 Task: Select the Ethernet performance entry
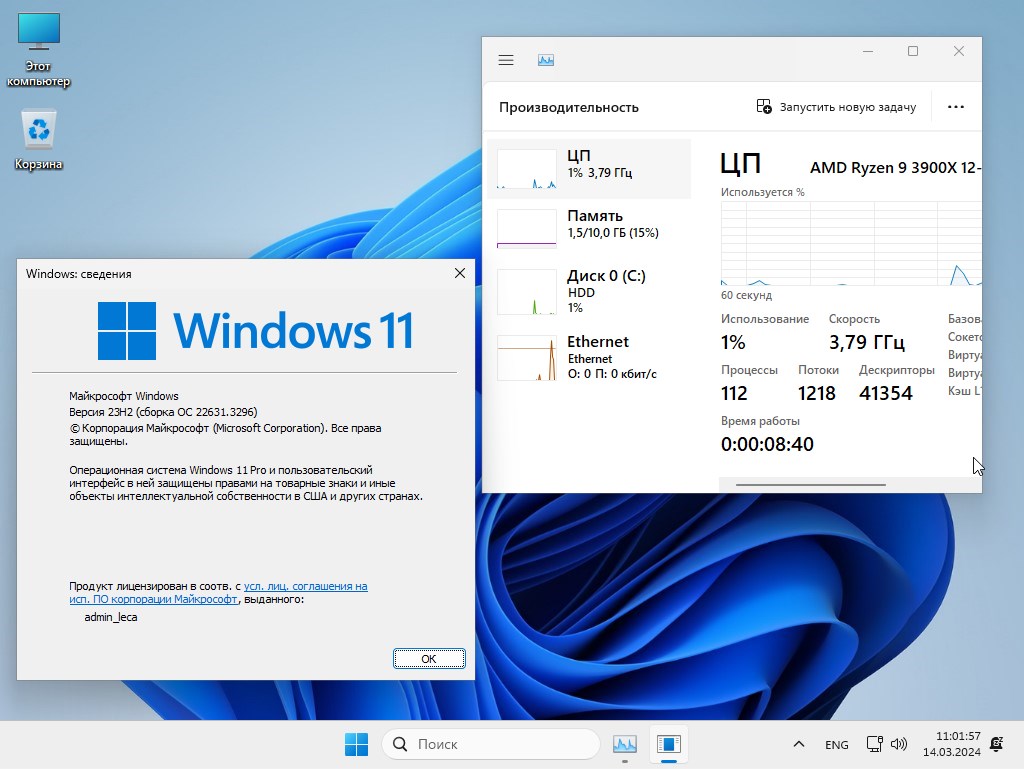coord(589,357)
